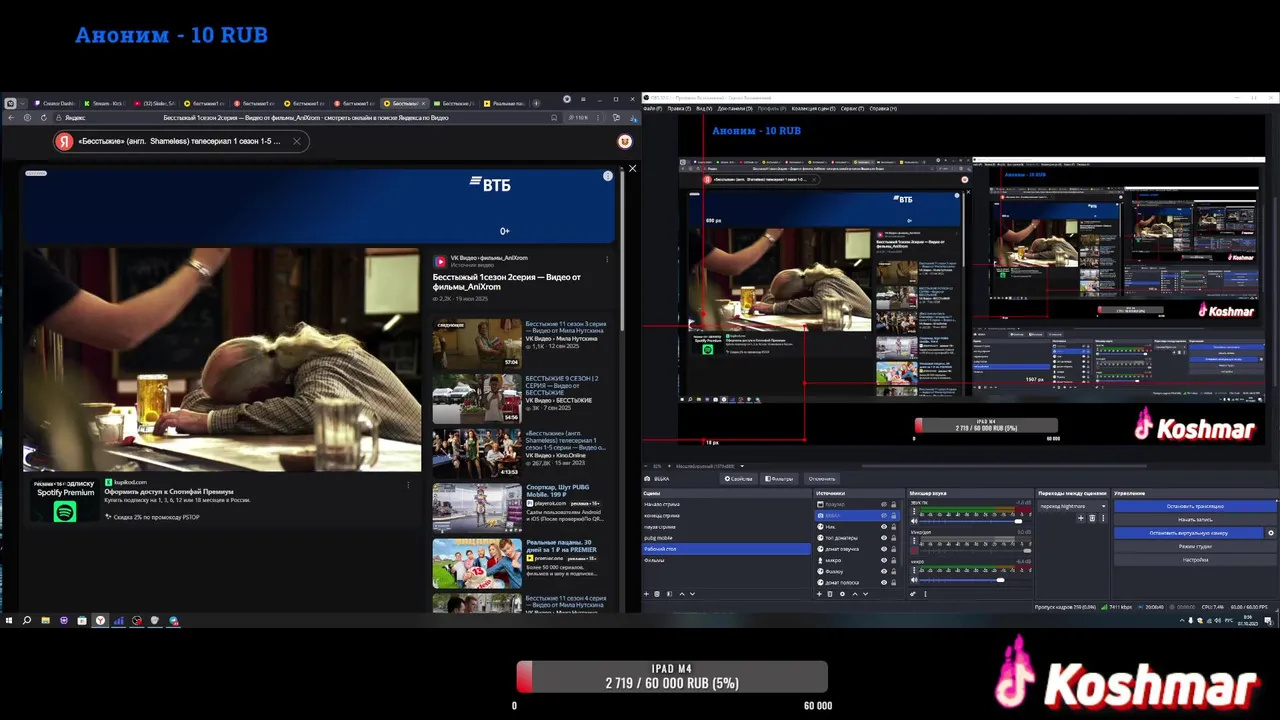Open source properties gear icon below the sources list
The image size is (1280, 720).
point(842,594)
